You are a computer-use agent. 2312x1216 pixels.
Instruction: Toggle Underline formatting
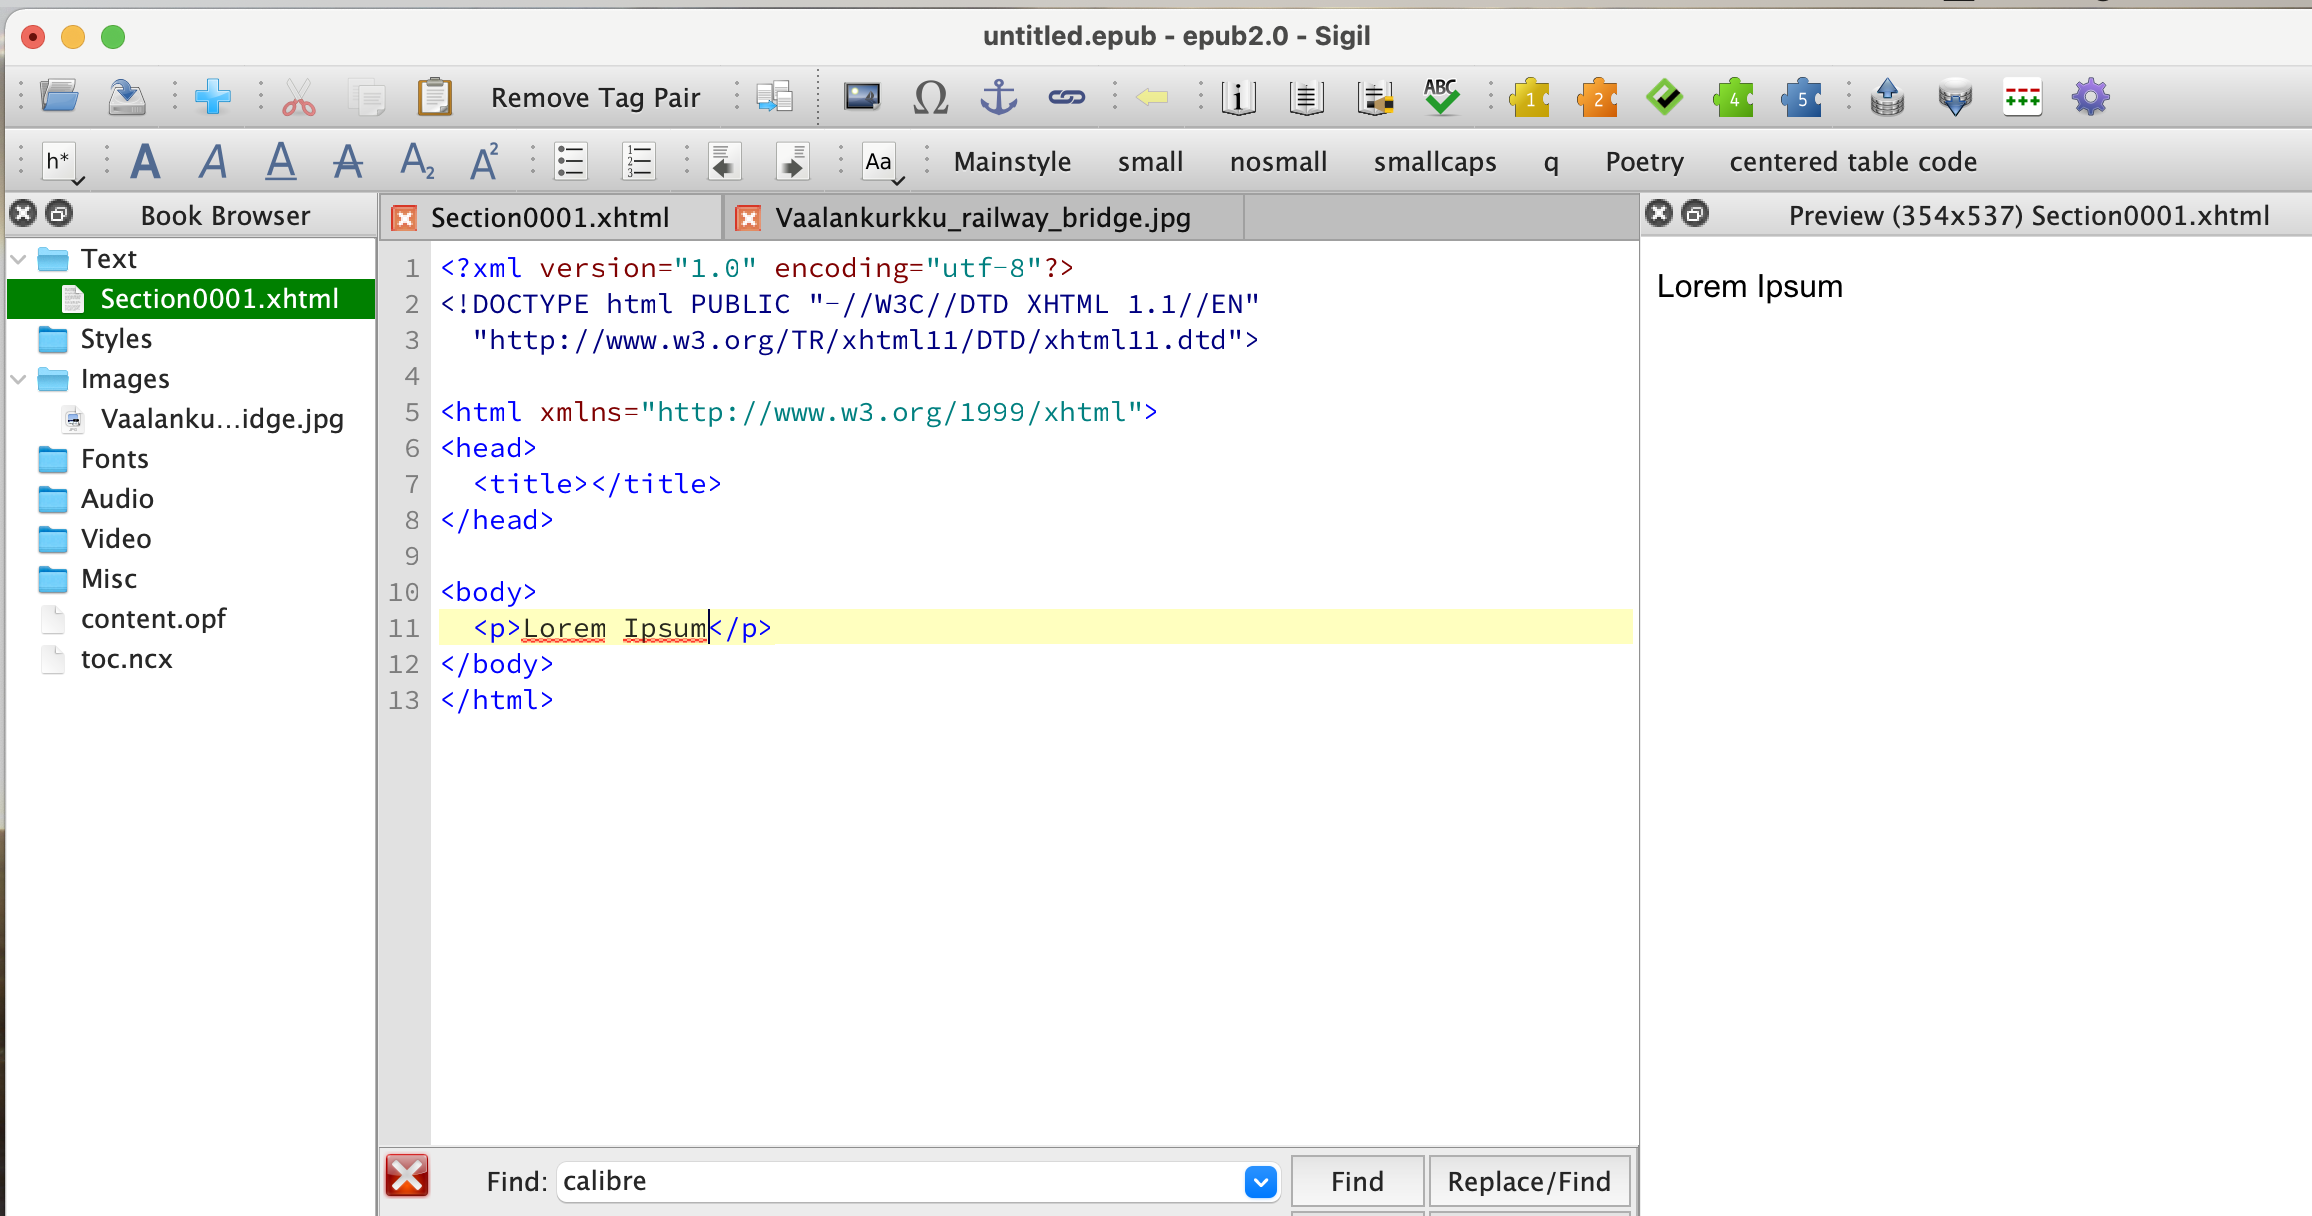click(x=281, y=161)
